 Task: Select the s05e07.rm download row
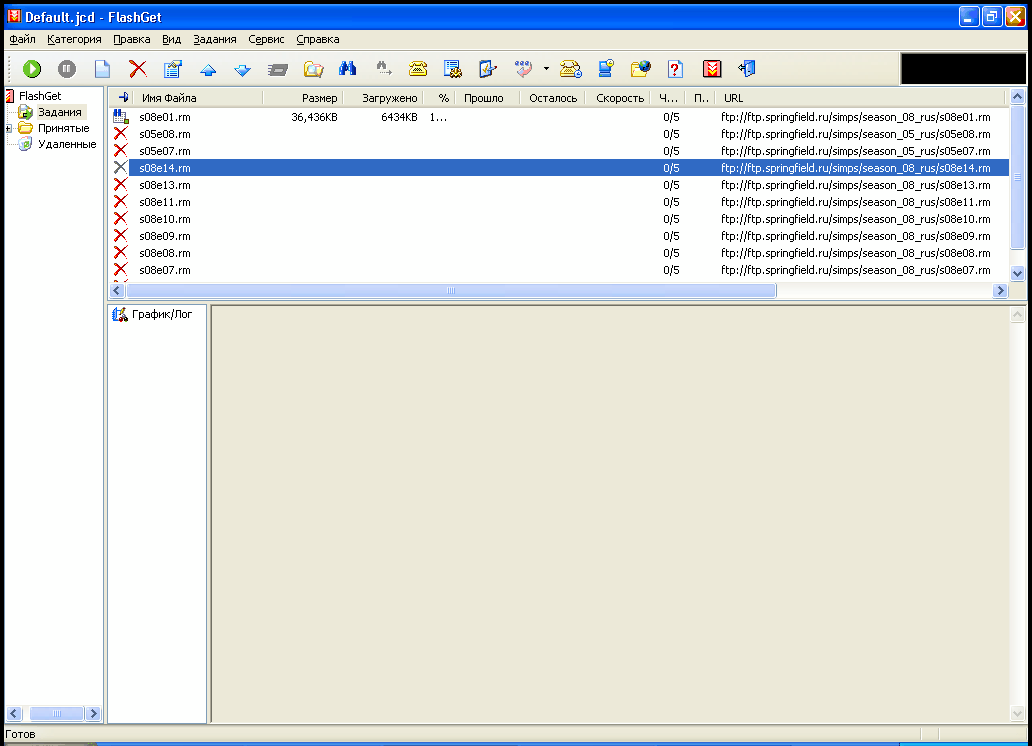559,151
